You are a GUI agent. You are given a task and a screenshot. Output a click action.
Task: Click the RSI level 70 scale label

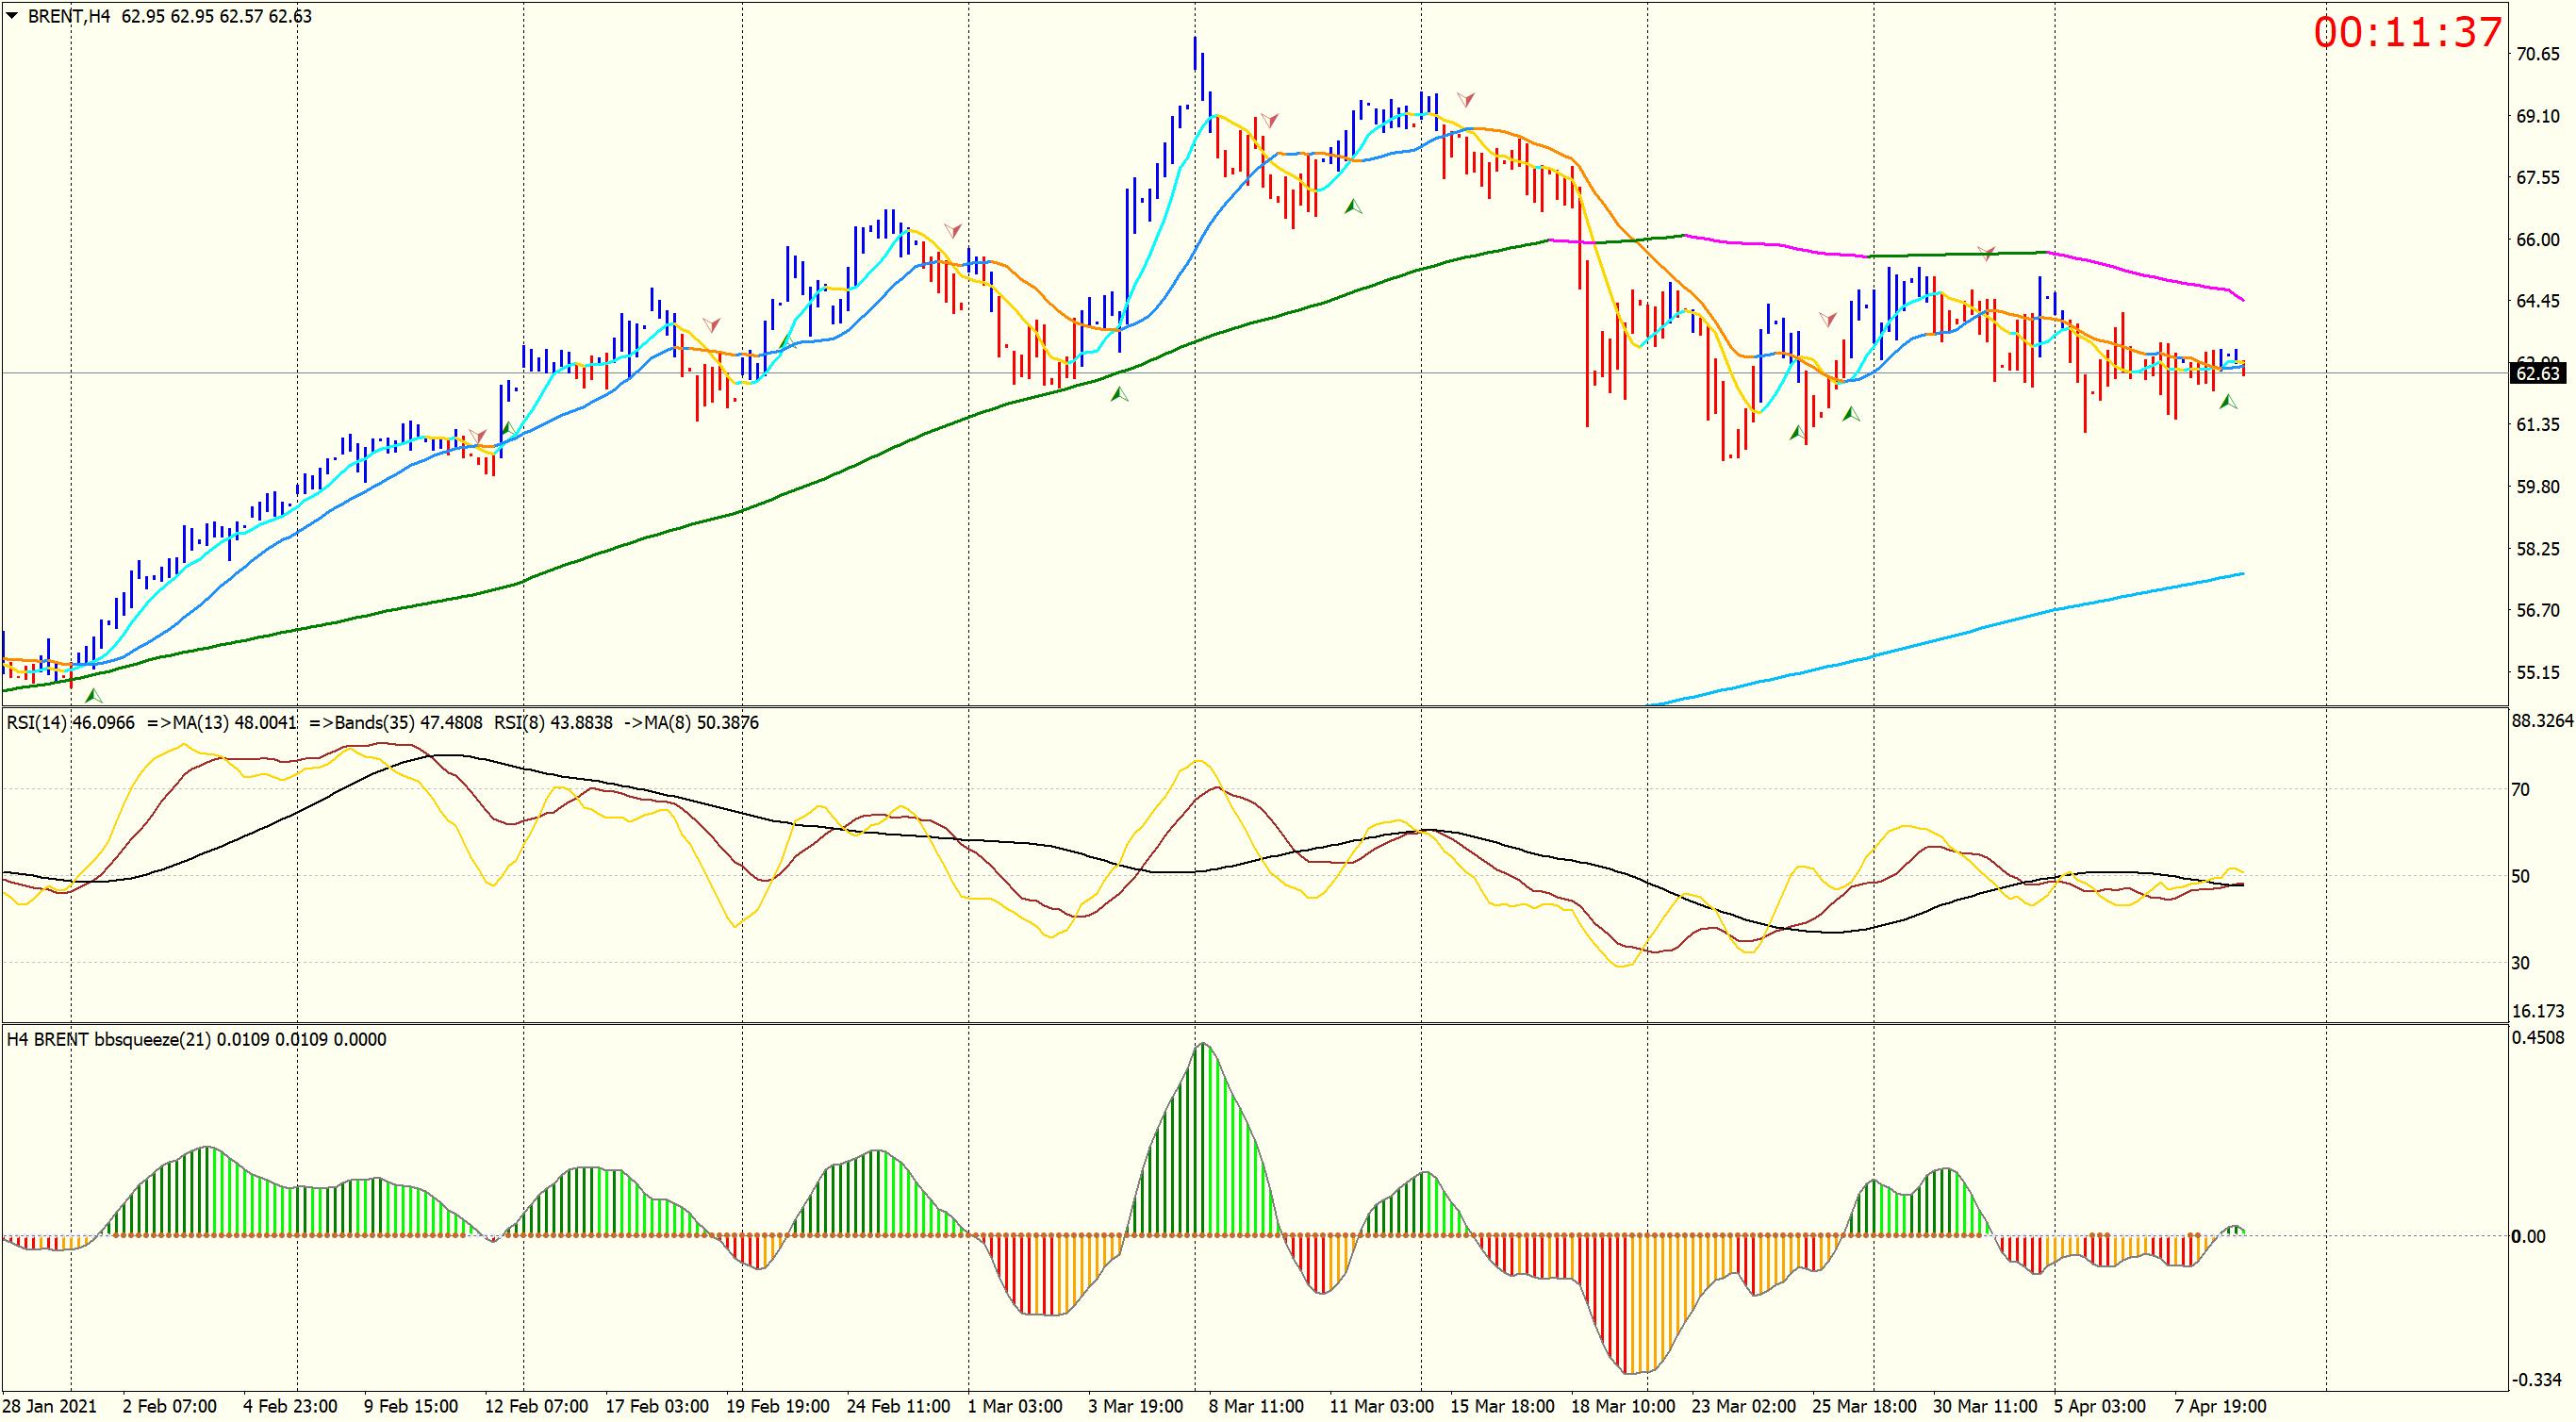click(2520, 789)
